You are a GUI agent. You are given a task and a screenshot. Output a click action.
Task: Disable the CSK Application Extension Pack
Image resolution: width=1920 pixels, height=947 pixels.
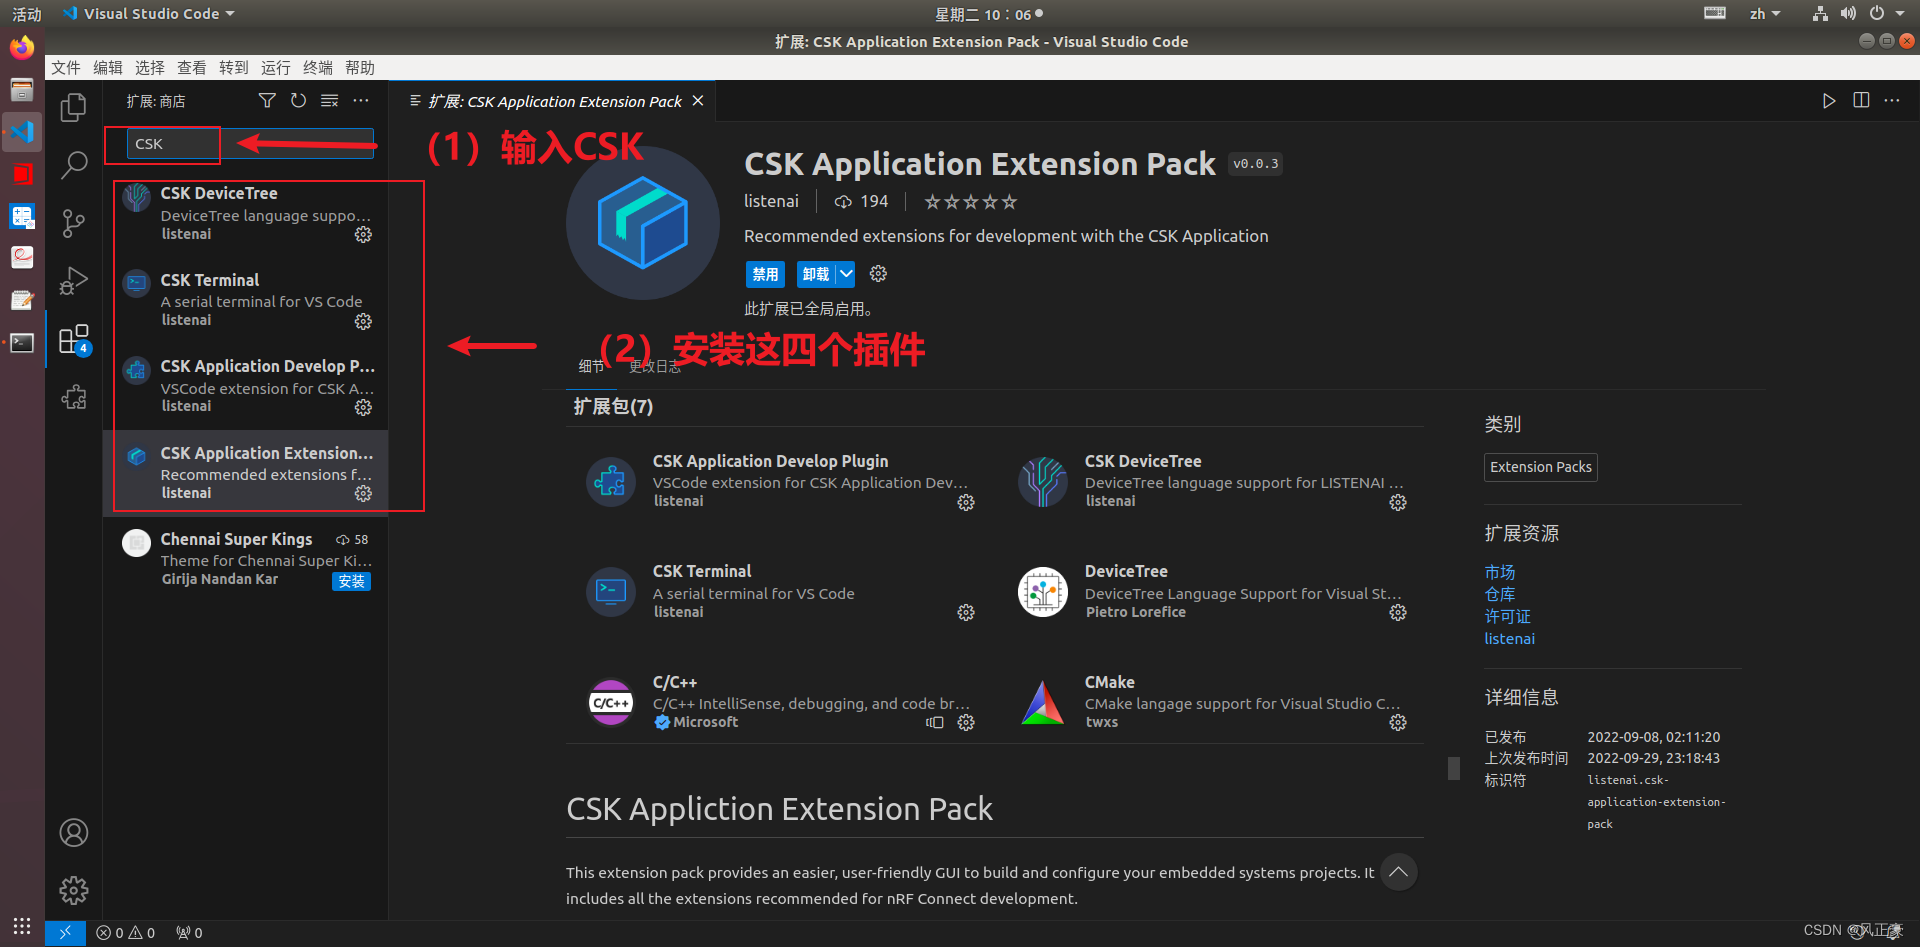[x=765, y=273]
